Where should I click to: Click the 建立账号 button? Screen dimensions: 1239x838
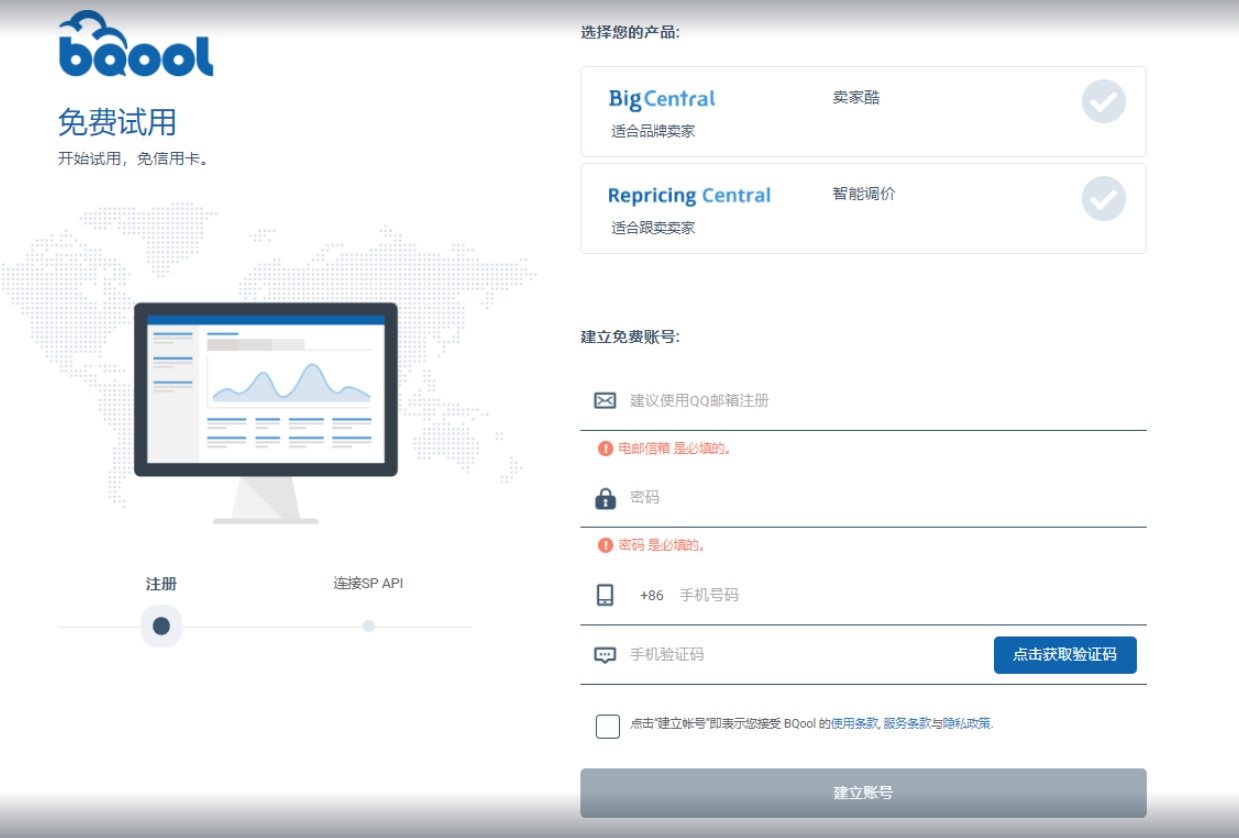tap(863, 793)
